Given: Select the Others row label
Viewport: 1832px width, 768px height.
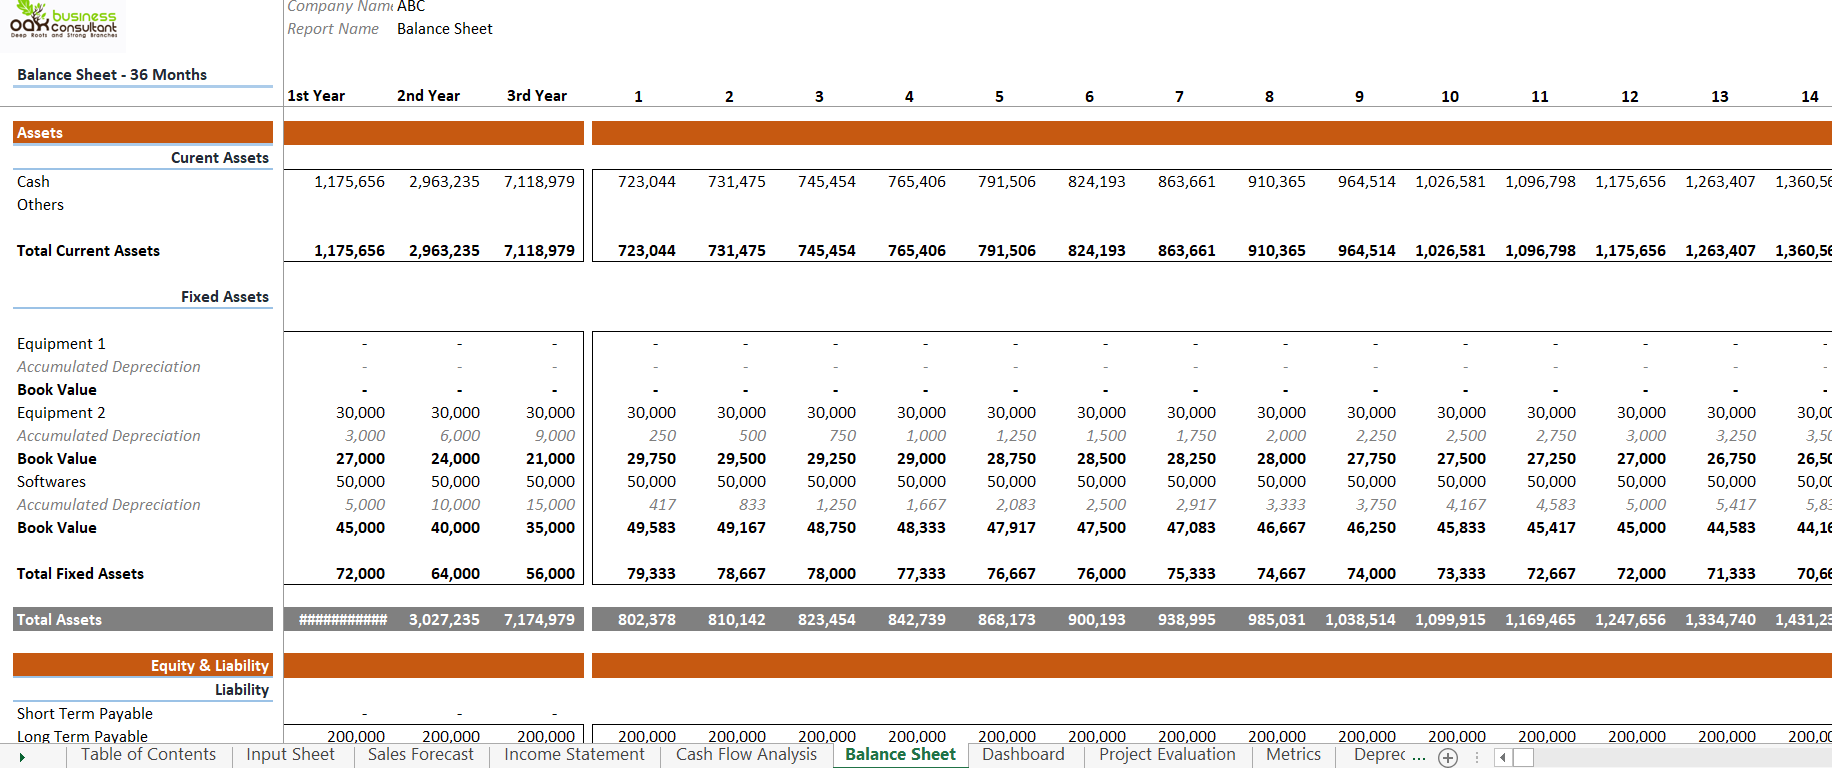Looking at the screenshot, I should (x=40, y=205).
